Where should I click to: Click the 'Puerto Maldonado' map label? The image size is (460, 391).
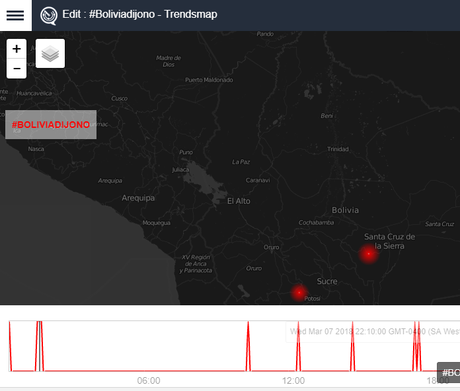pyautogui.click(x=209, y=80)
